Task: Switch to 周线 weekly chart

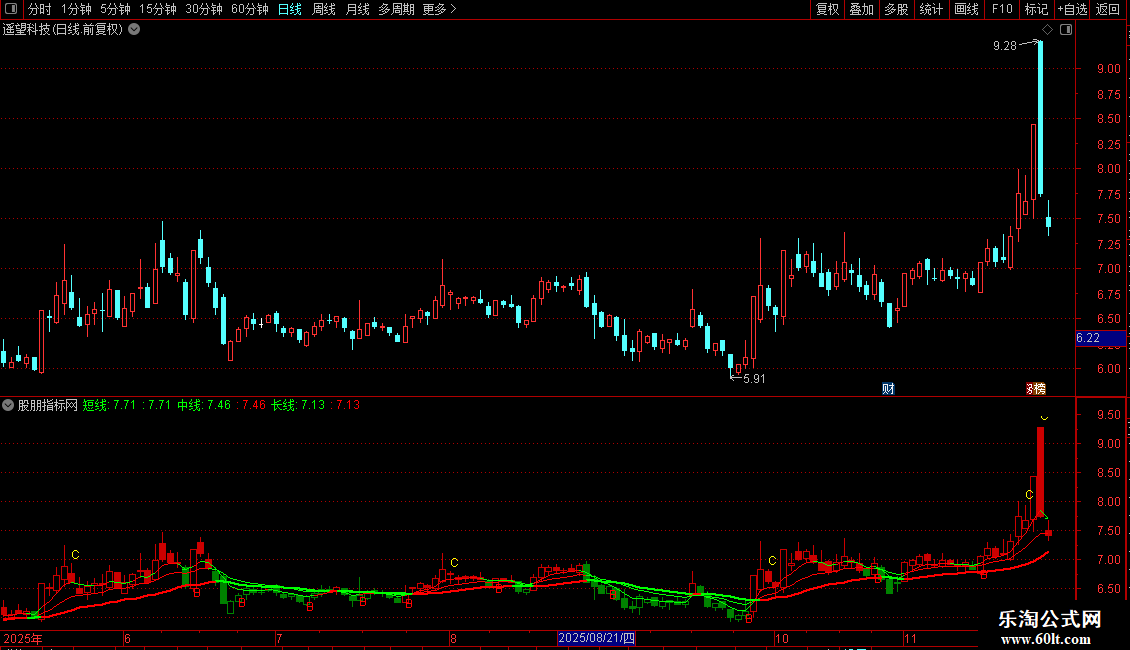Action: coord(324,9)
